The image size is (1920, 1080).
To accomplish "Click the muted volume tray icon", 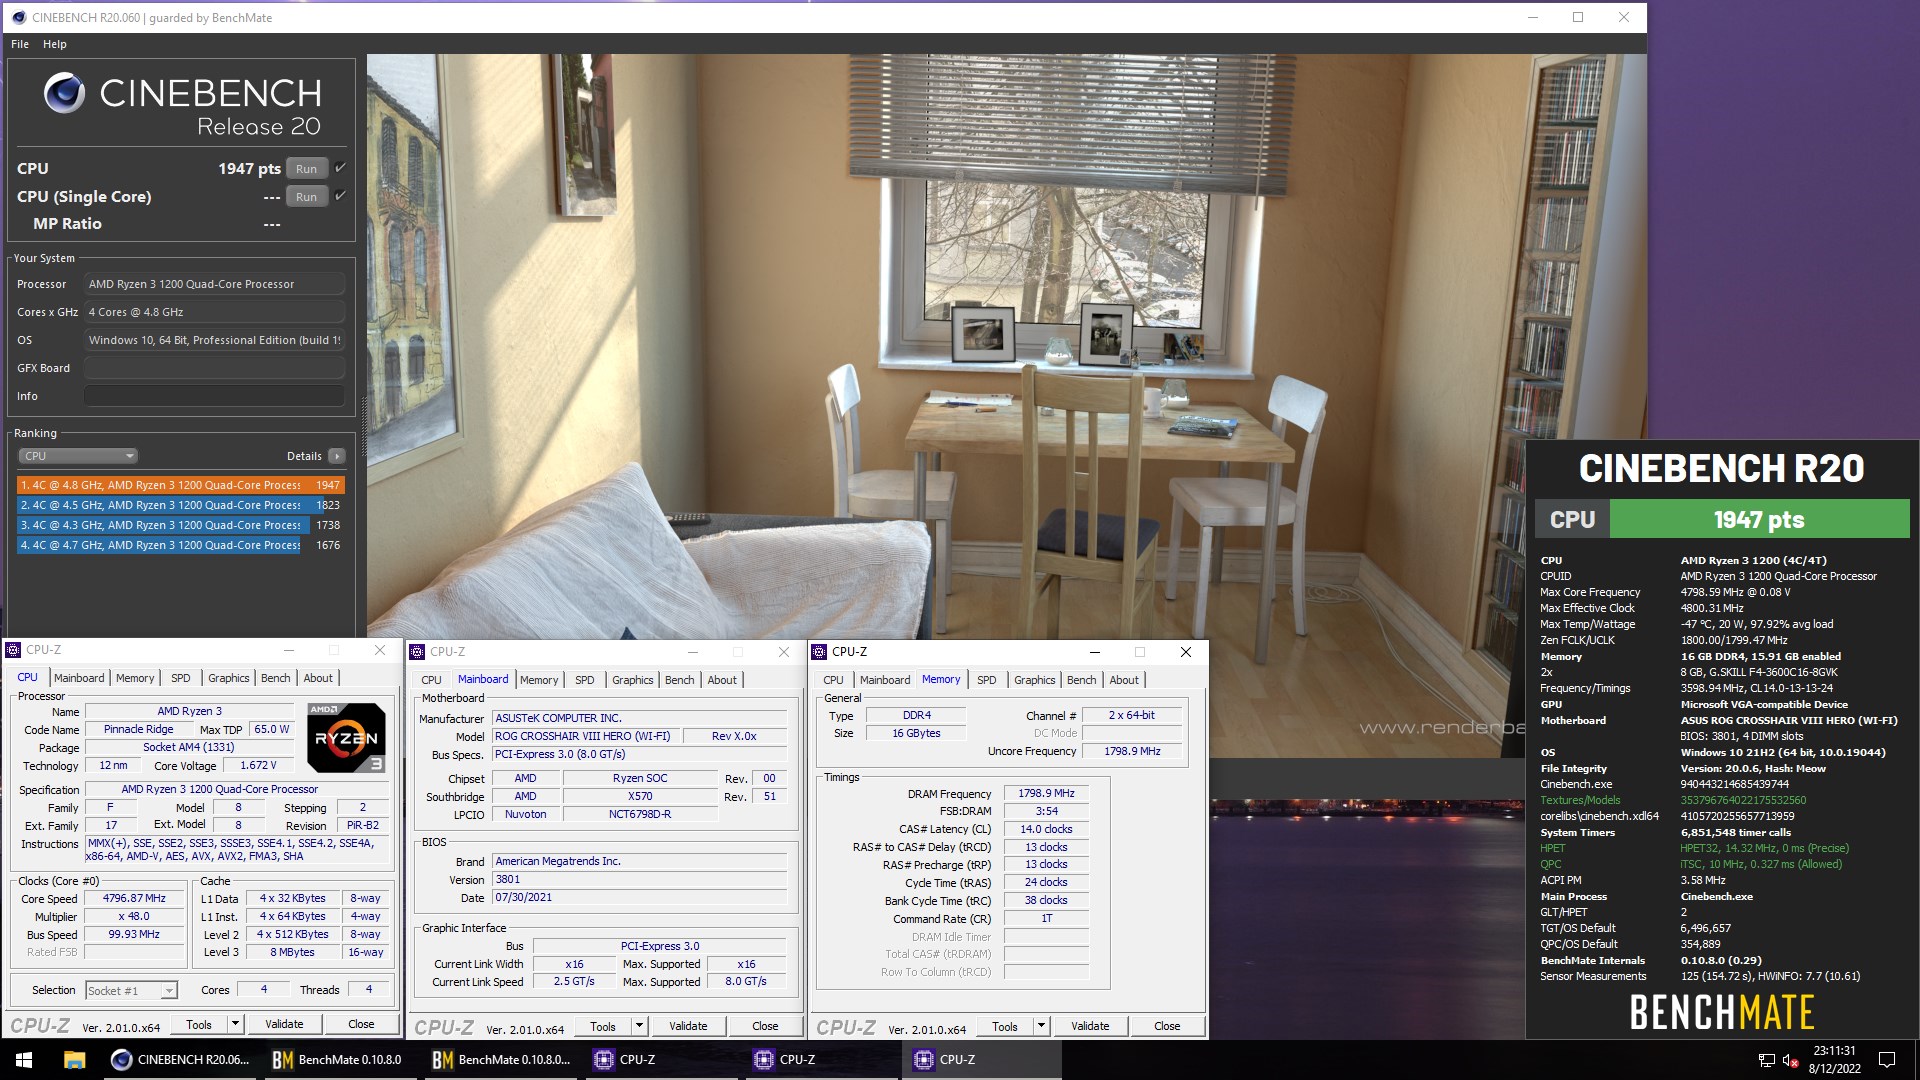I will coord(1790,1060).
